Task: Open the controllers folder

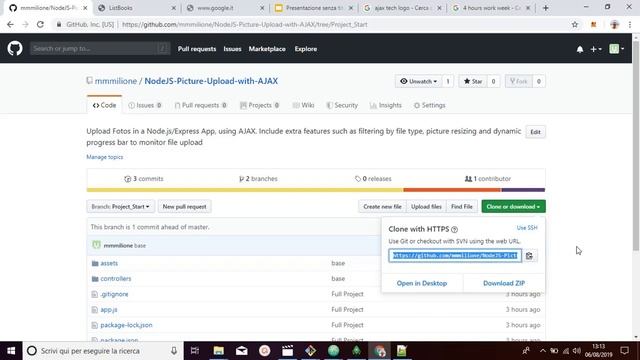Action: 116,279
